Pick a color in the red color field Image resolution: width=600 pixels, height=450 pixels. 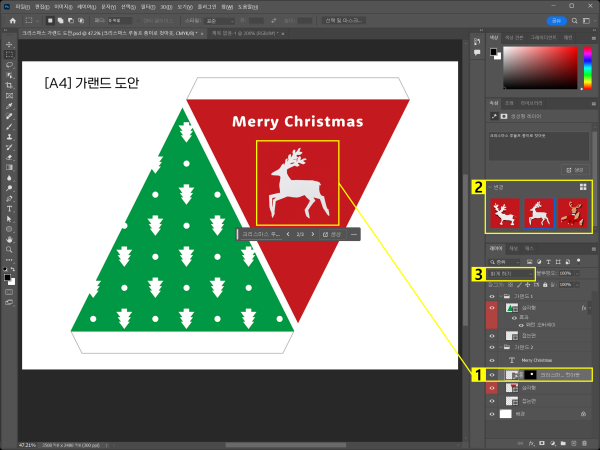(540, 68)
